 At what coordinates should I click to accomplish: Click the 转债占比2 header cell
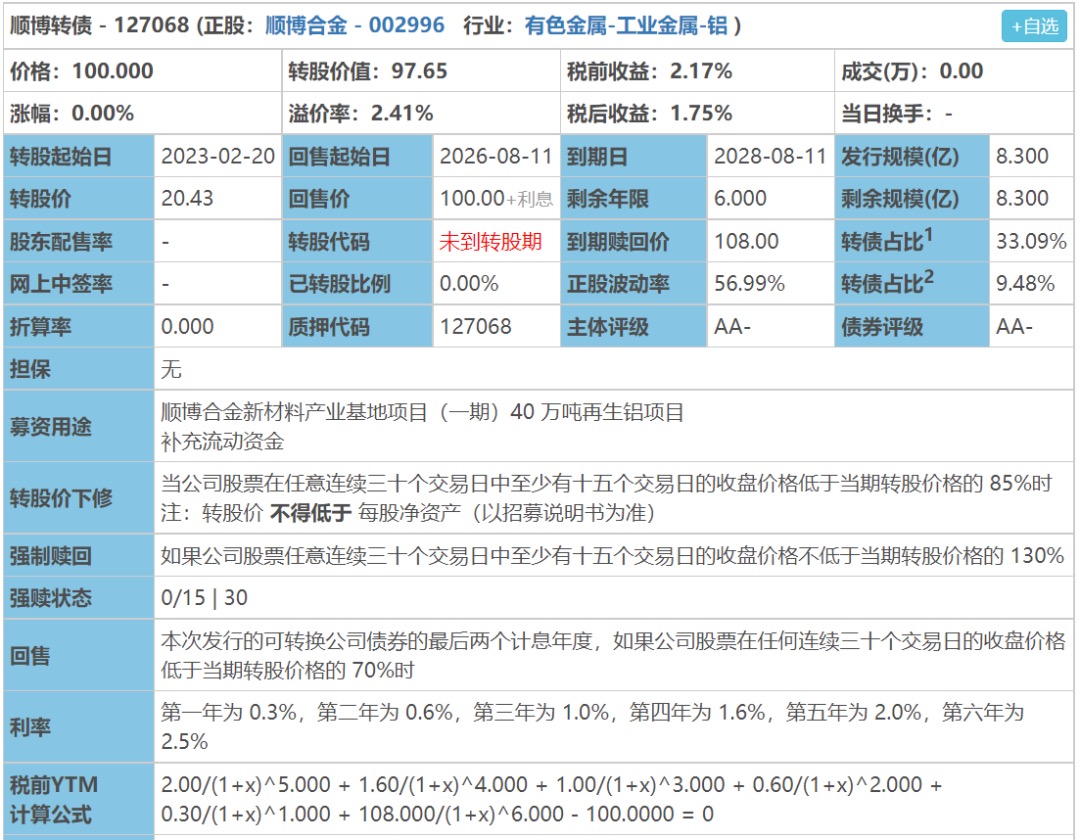(912, 284)
